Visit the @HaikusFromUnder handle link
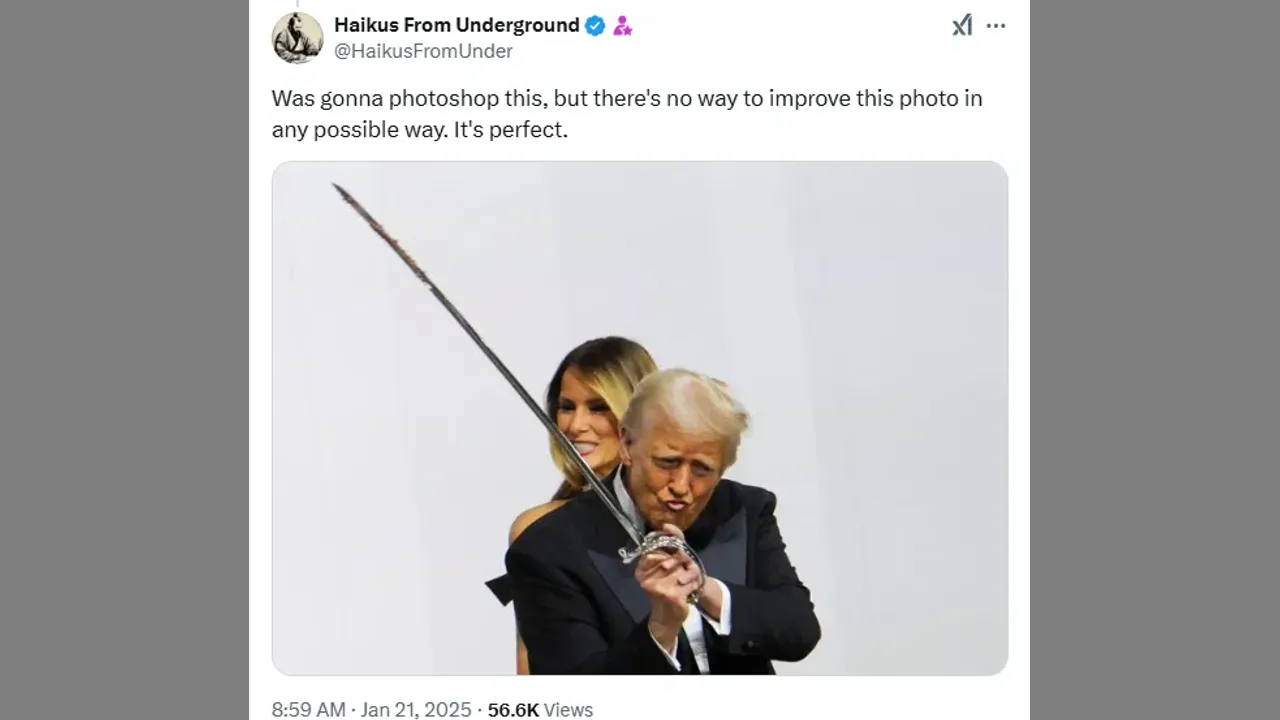 (423, 51)
